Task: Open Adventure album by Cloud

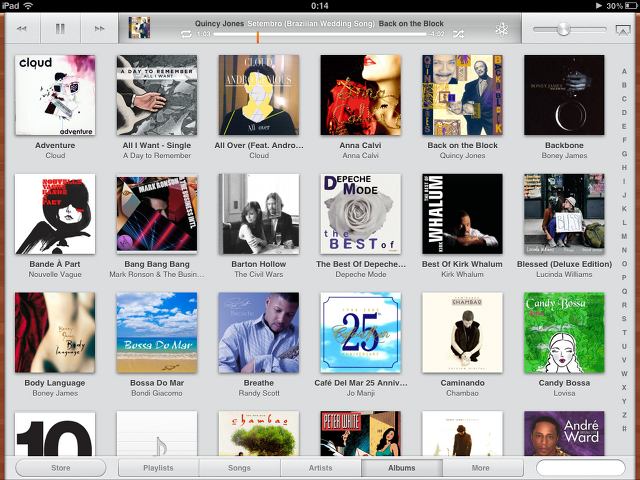Action: coord(55,95)
